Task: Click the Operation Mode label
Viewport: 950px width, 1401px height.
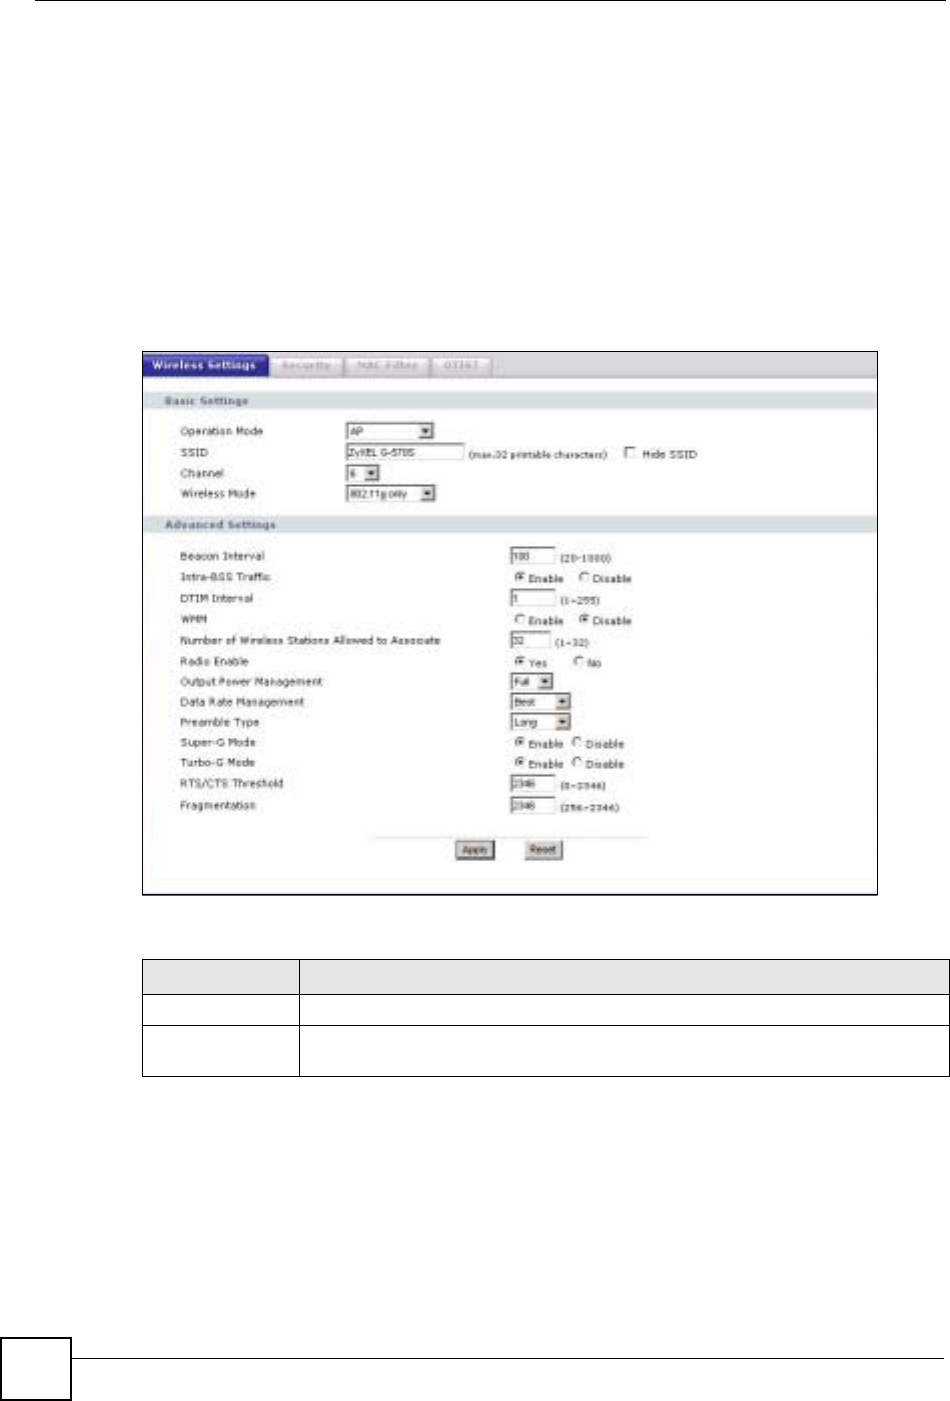Action: point(221,431)
